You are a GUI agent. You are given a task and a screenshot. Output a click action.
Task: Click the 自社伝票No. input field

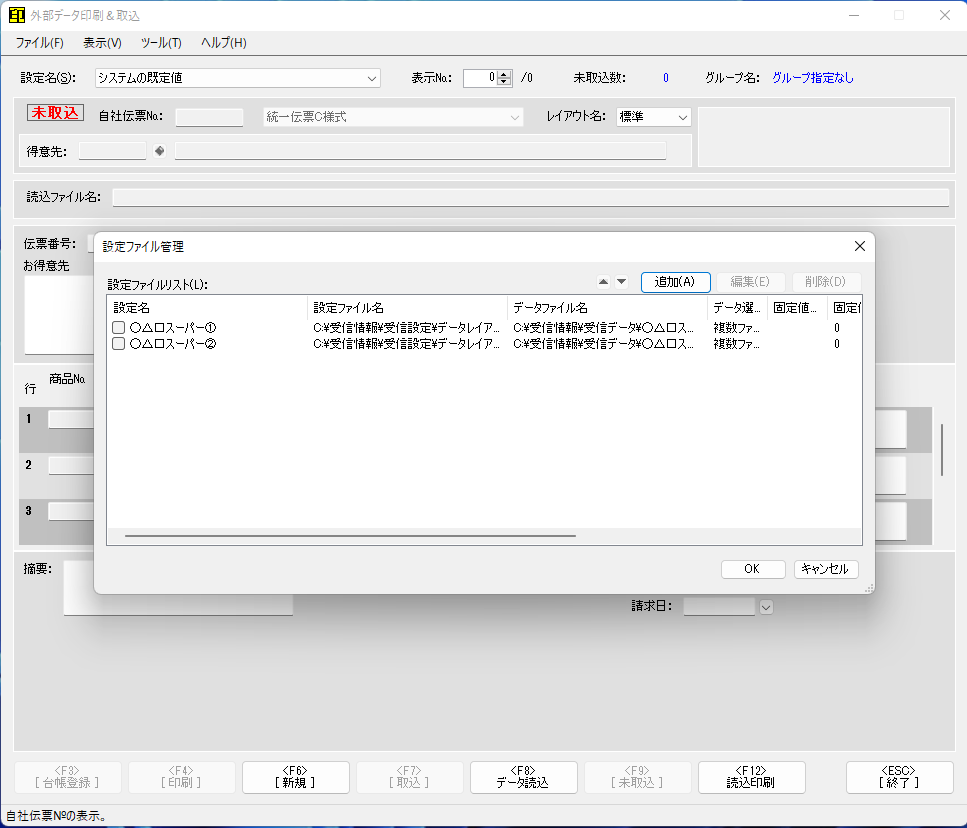click(x=209, y=117)
